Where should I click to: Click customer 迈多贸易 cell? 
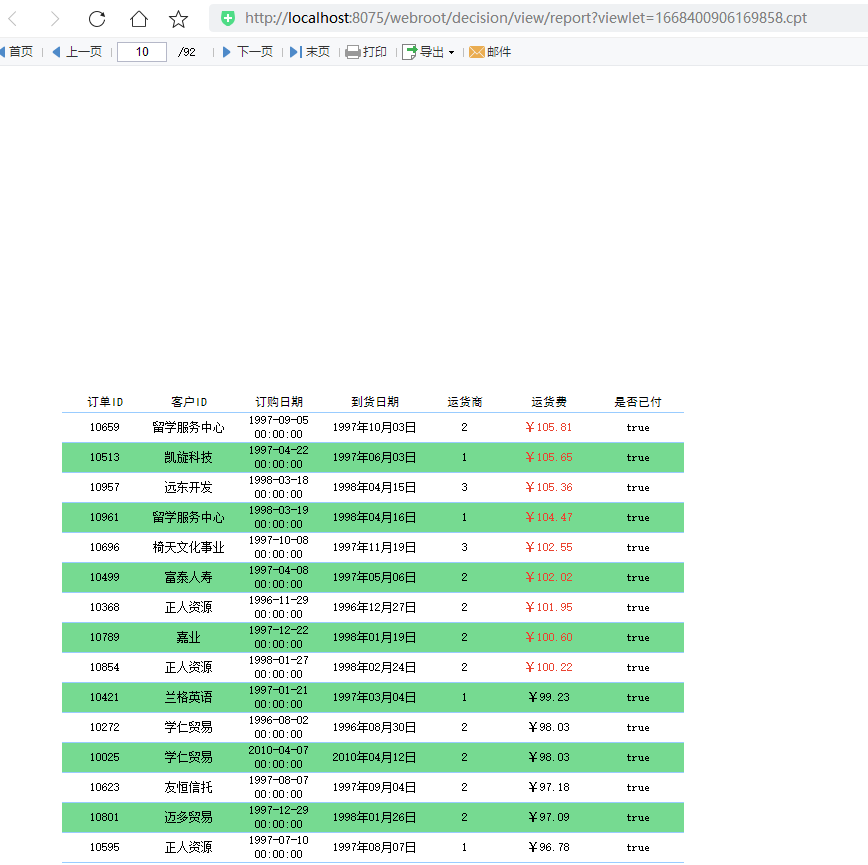click(188, 817)
